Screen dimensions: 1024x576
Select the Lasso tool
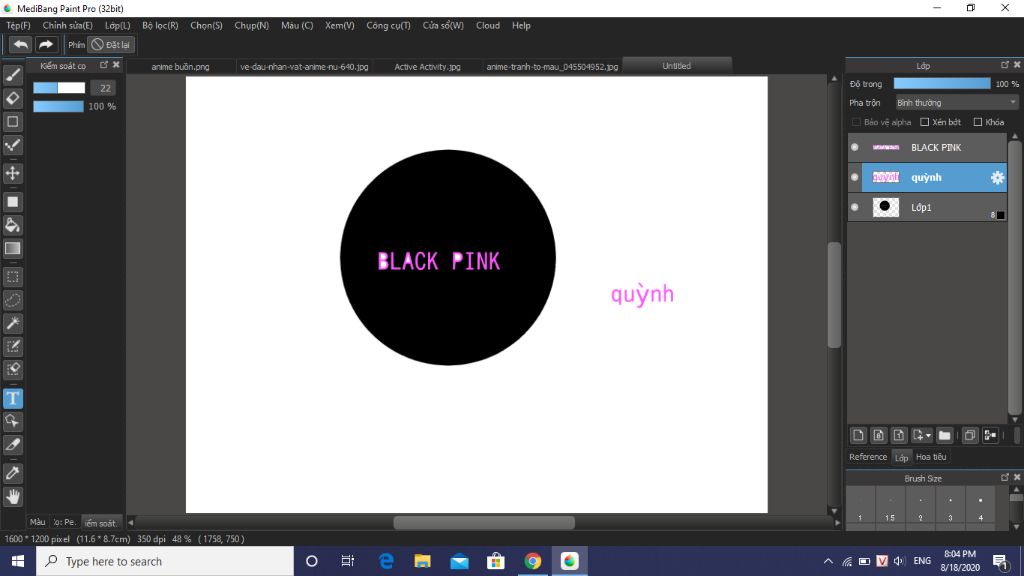12,300
